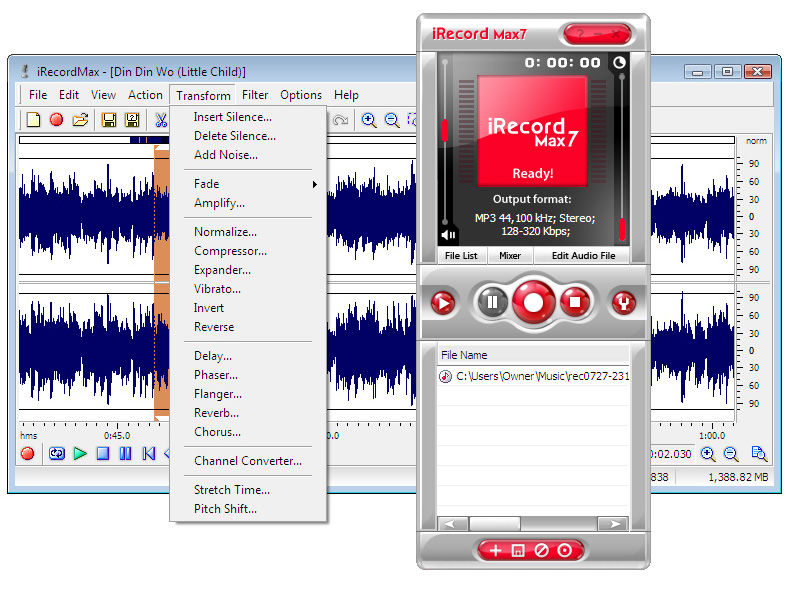
Task: Open a file using the folder toolbar icon
Action: coord(80,120)
